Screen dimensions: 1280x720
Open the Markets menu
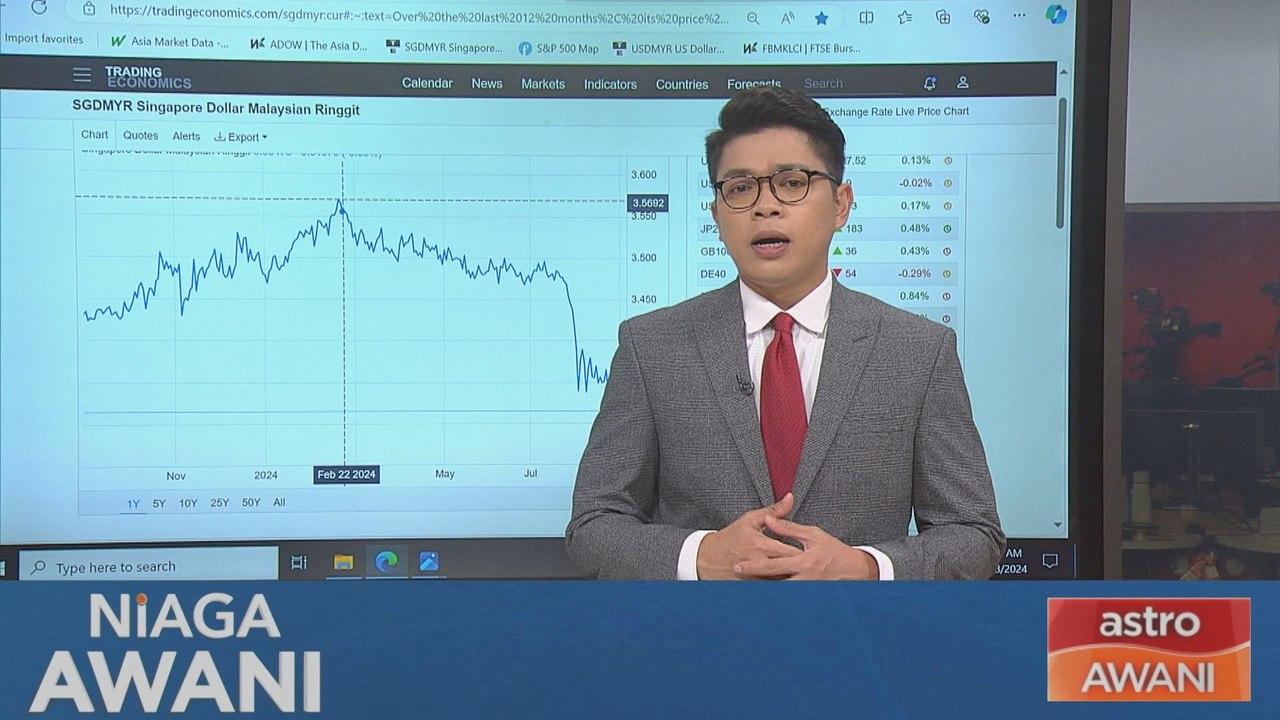coord(543,84)
